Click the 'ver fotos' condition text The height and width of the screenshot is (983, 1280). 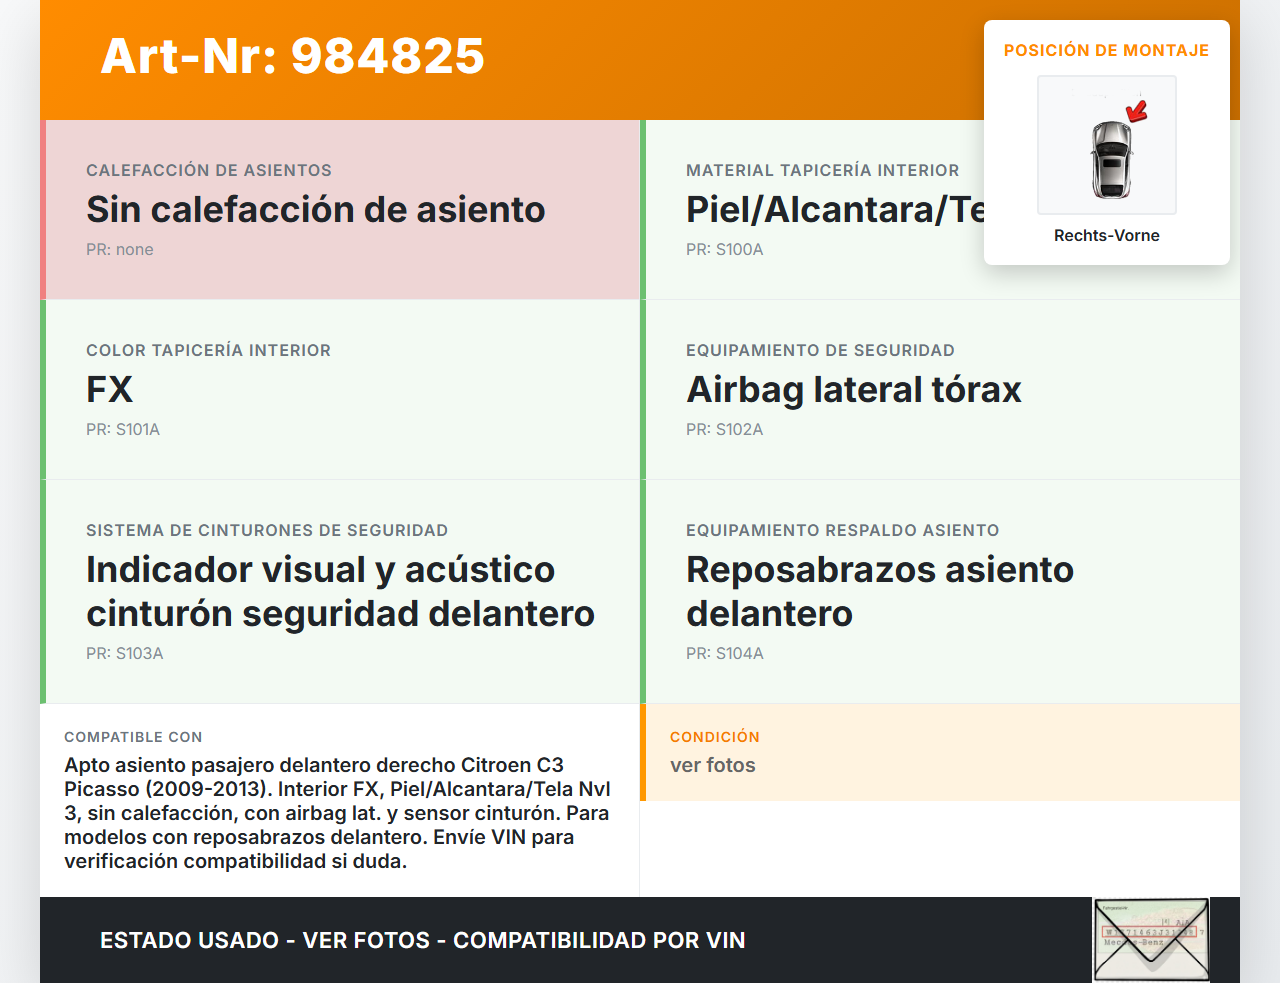713,765
